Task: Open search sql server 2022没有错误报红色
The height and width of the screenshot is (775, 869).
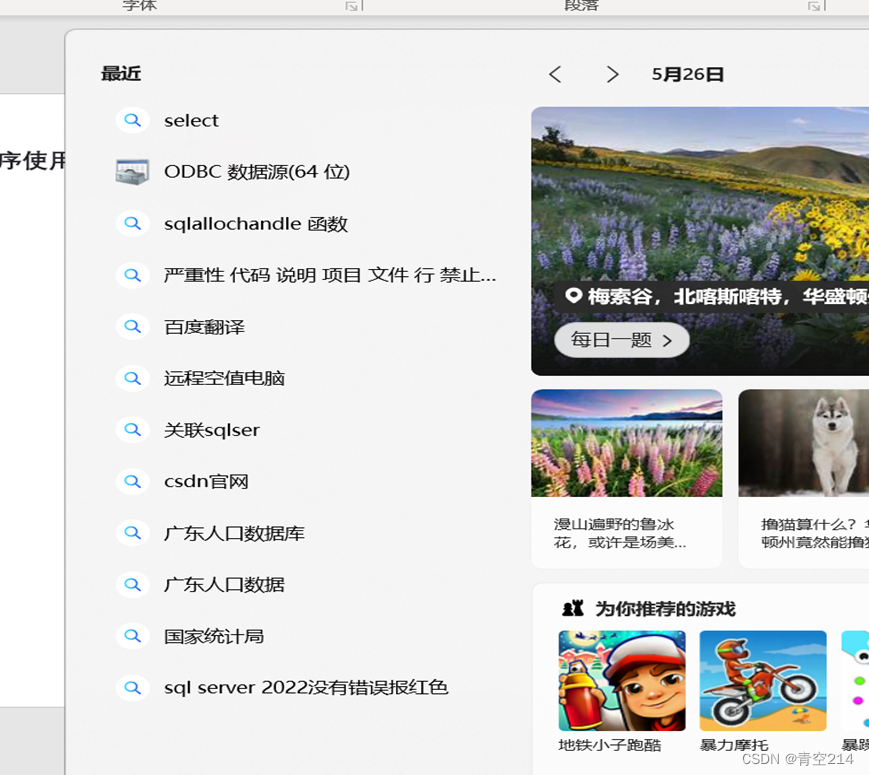Action: point(306,688)
